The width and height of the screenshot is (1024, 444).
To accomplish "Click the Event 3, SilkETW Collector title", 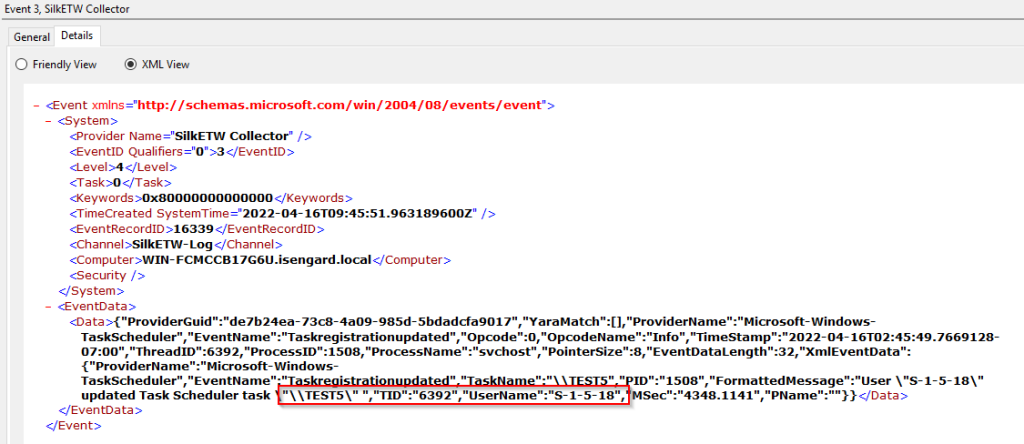I will coord(65,9).
